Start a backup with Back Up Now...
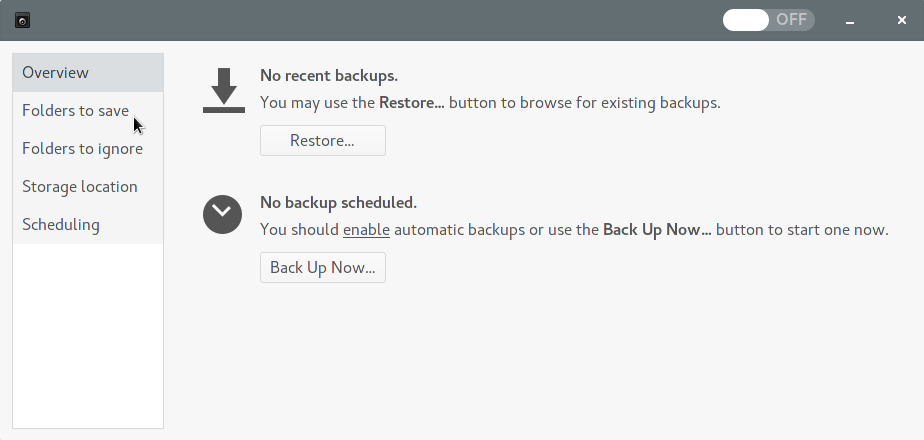Screen dimensions: 924x440 coord(323,267)
